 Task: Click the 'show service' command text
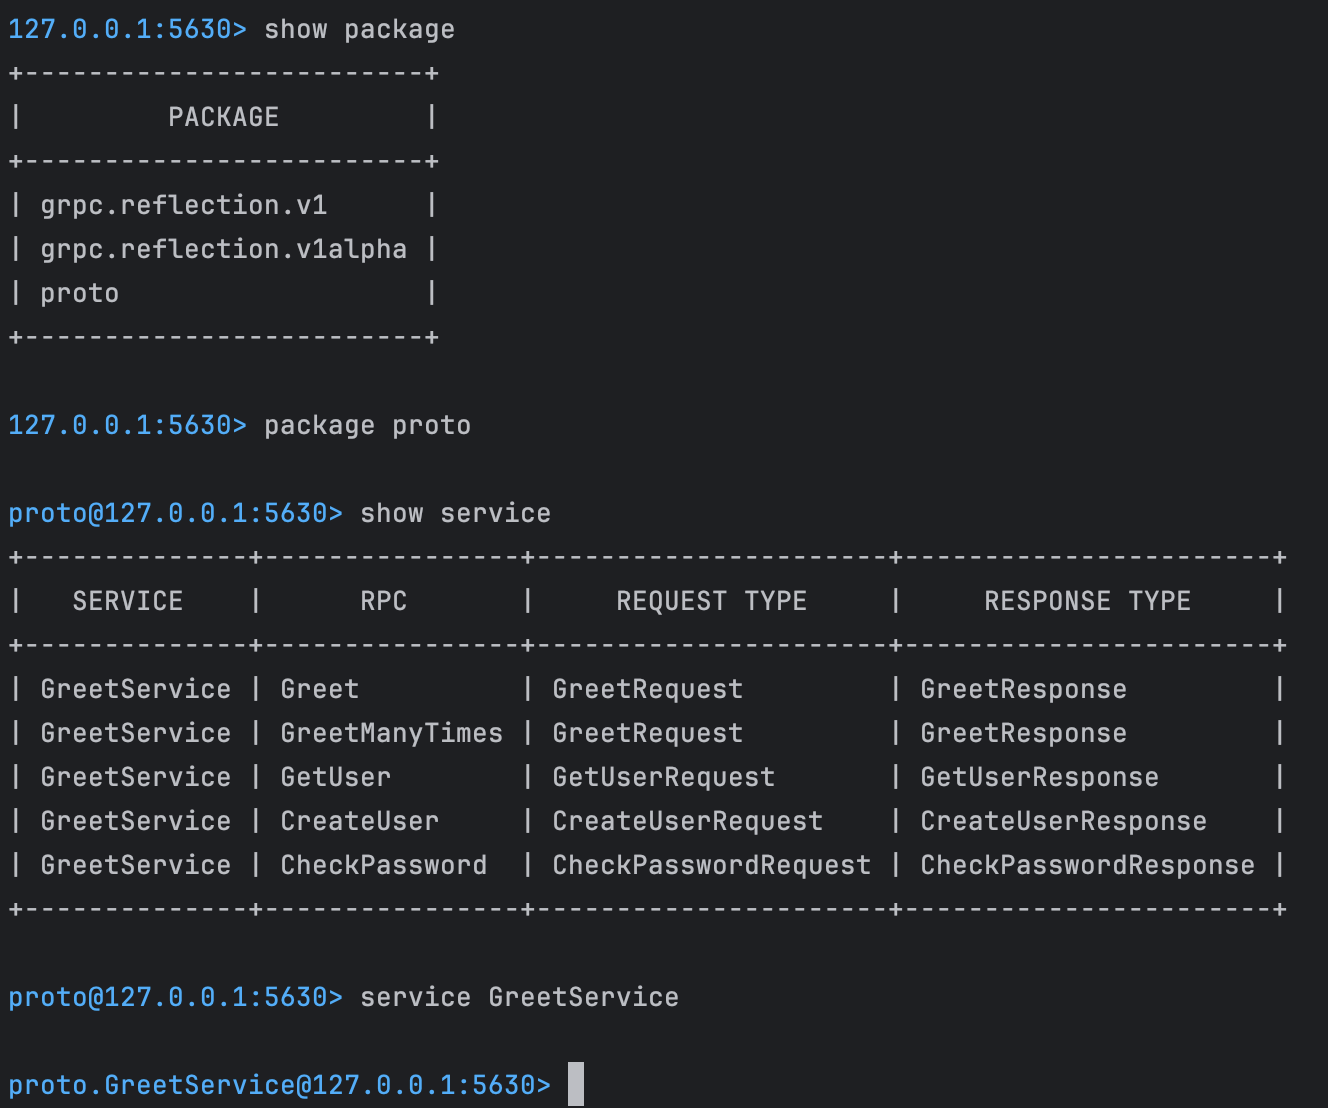coord(455,513)
